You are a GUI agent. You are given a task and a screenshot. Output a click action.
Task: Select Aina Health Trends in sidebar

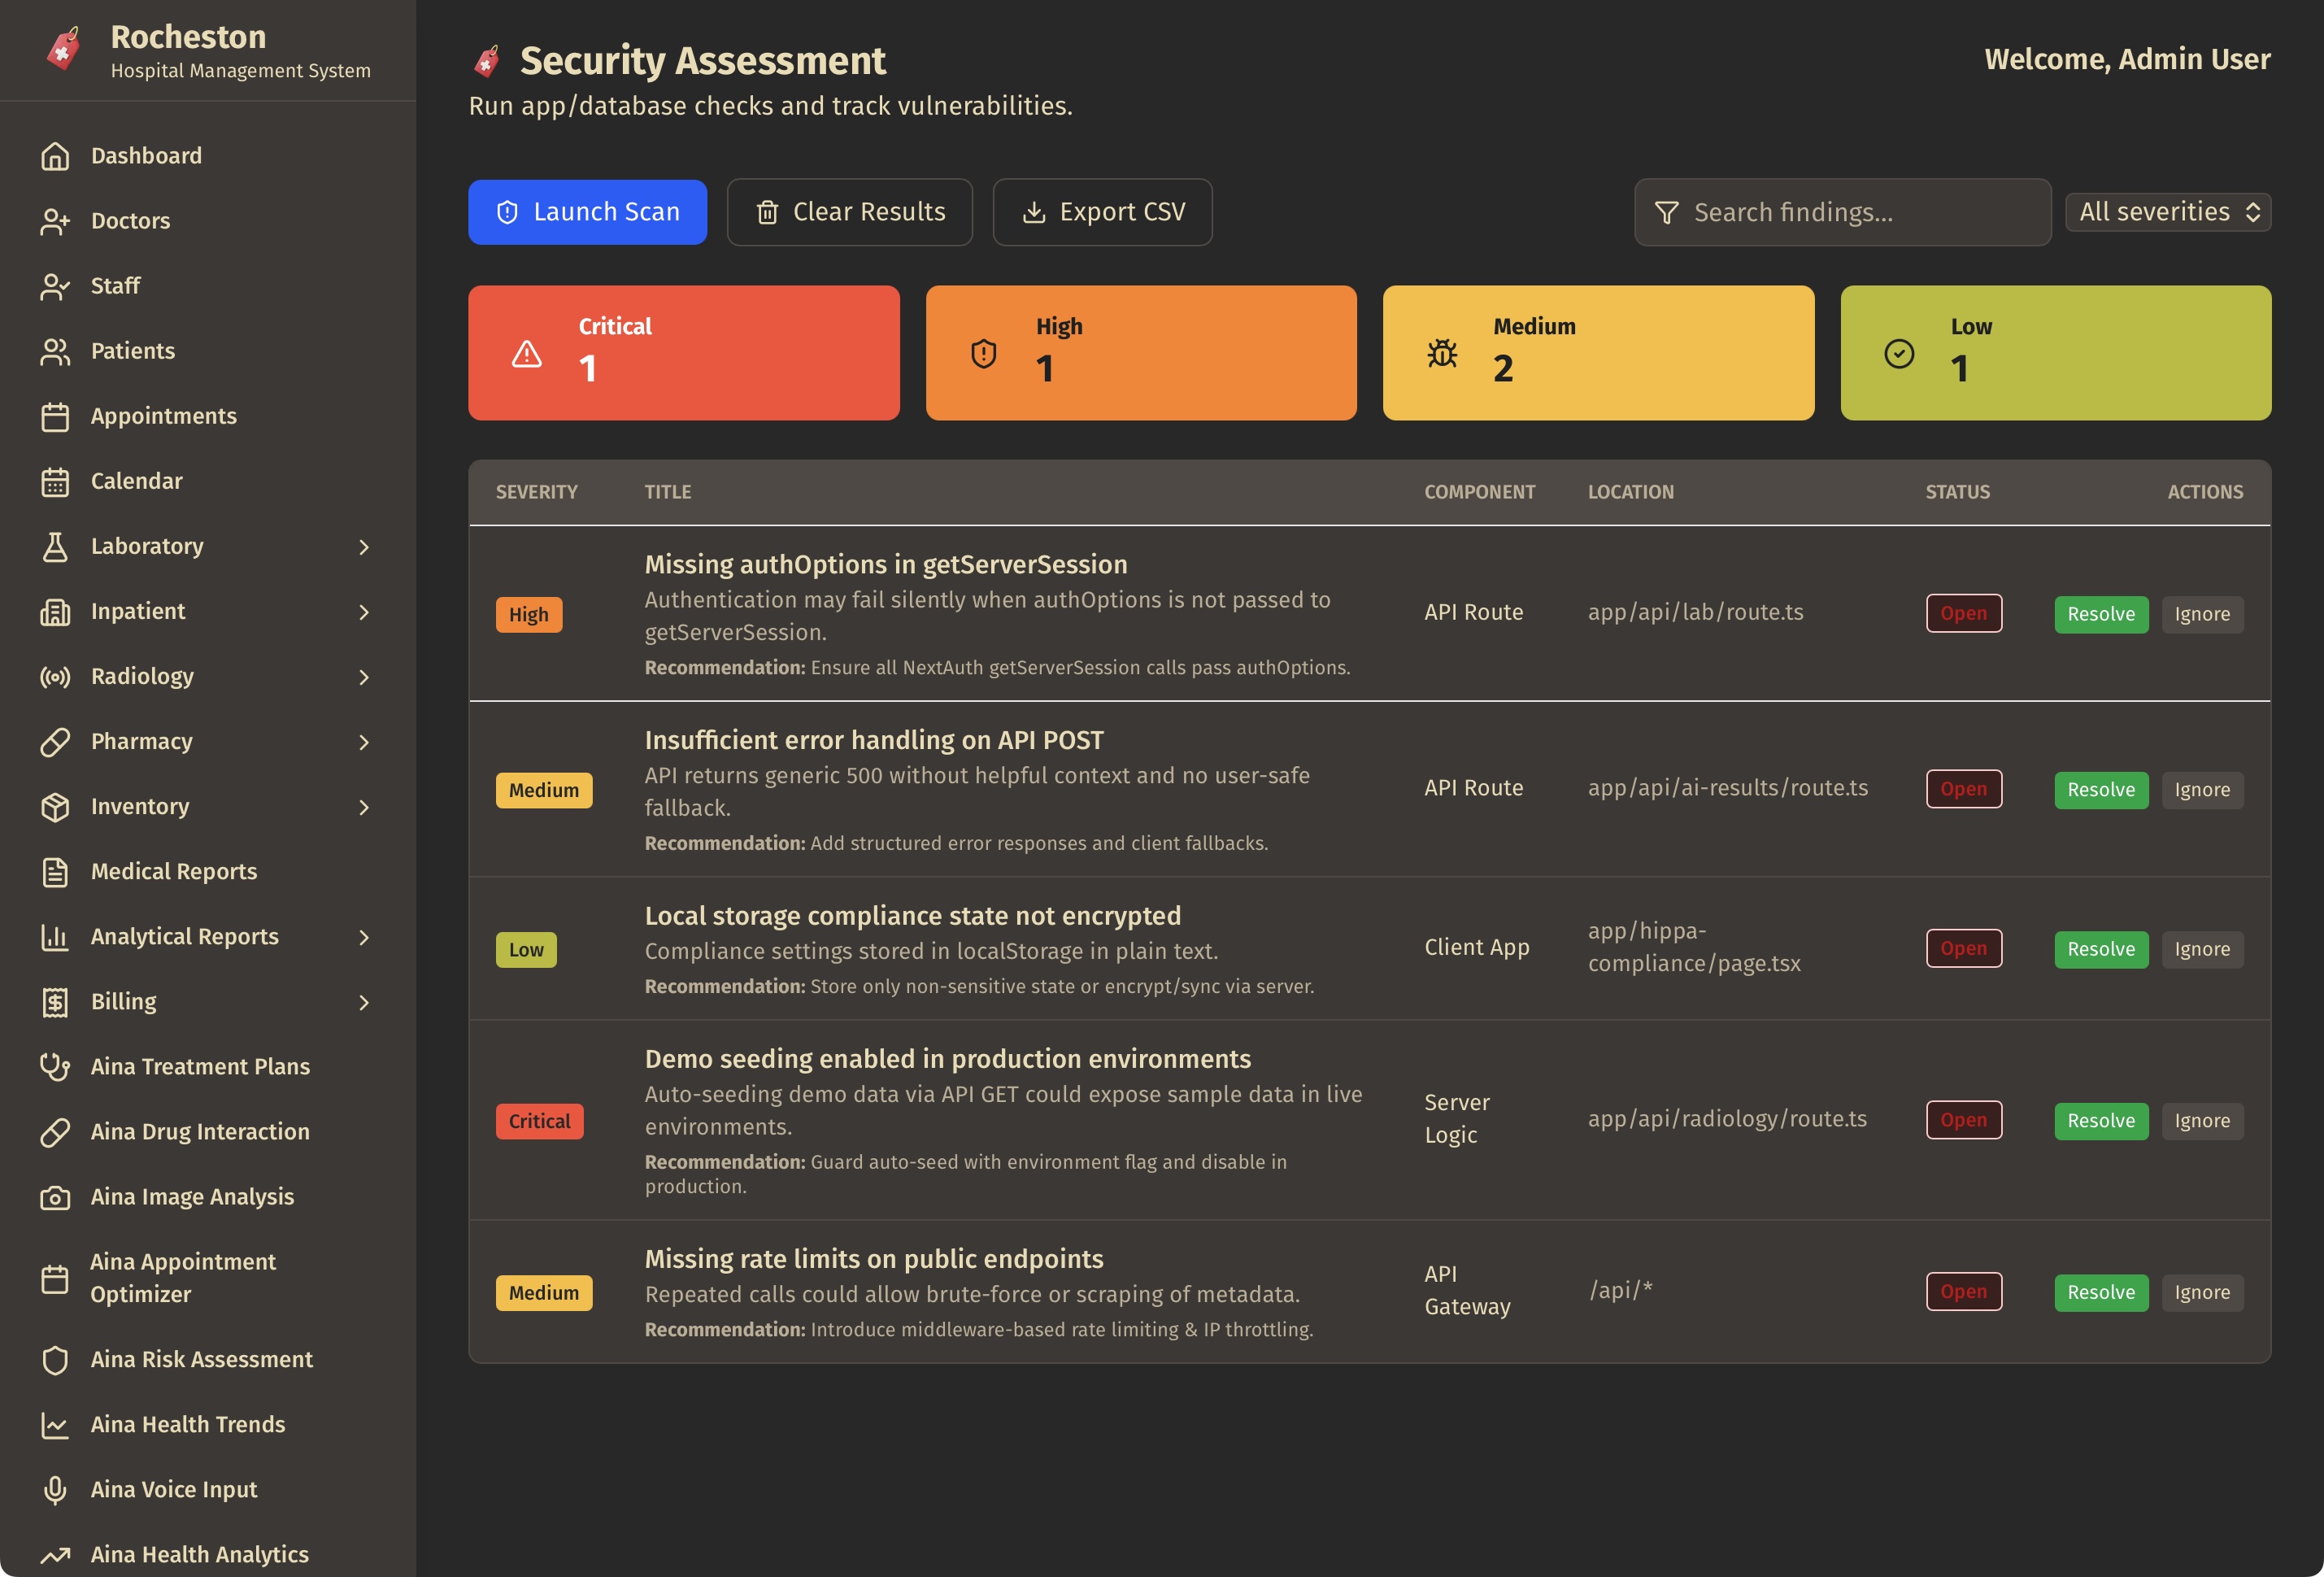click(187, 1424)
